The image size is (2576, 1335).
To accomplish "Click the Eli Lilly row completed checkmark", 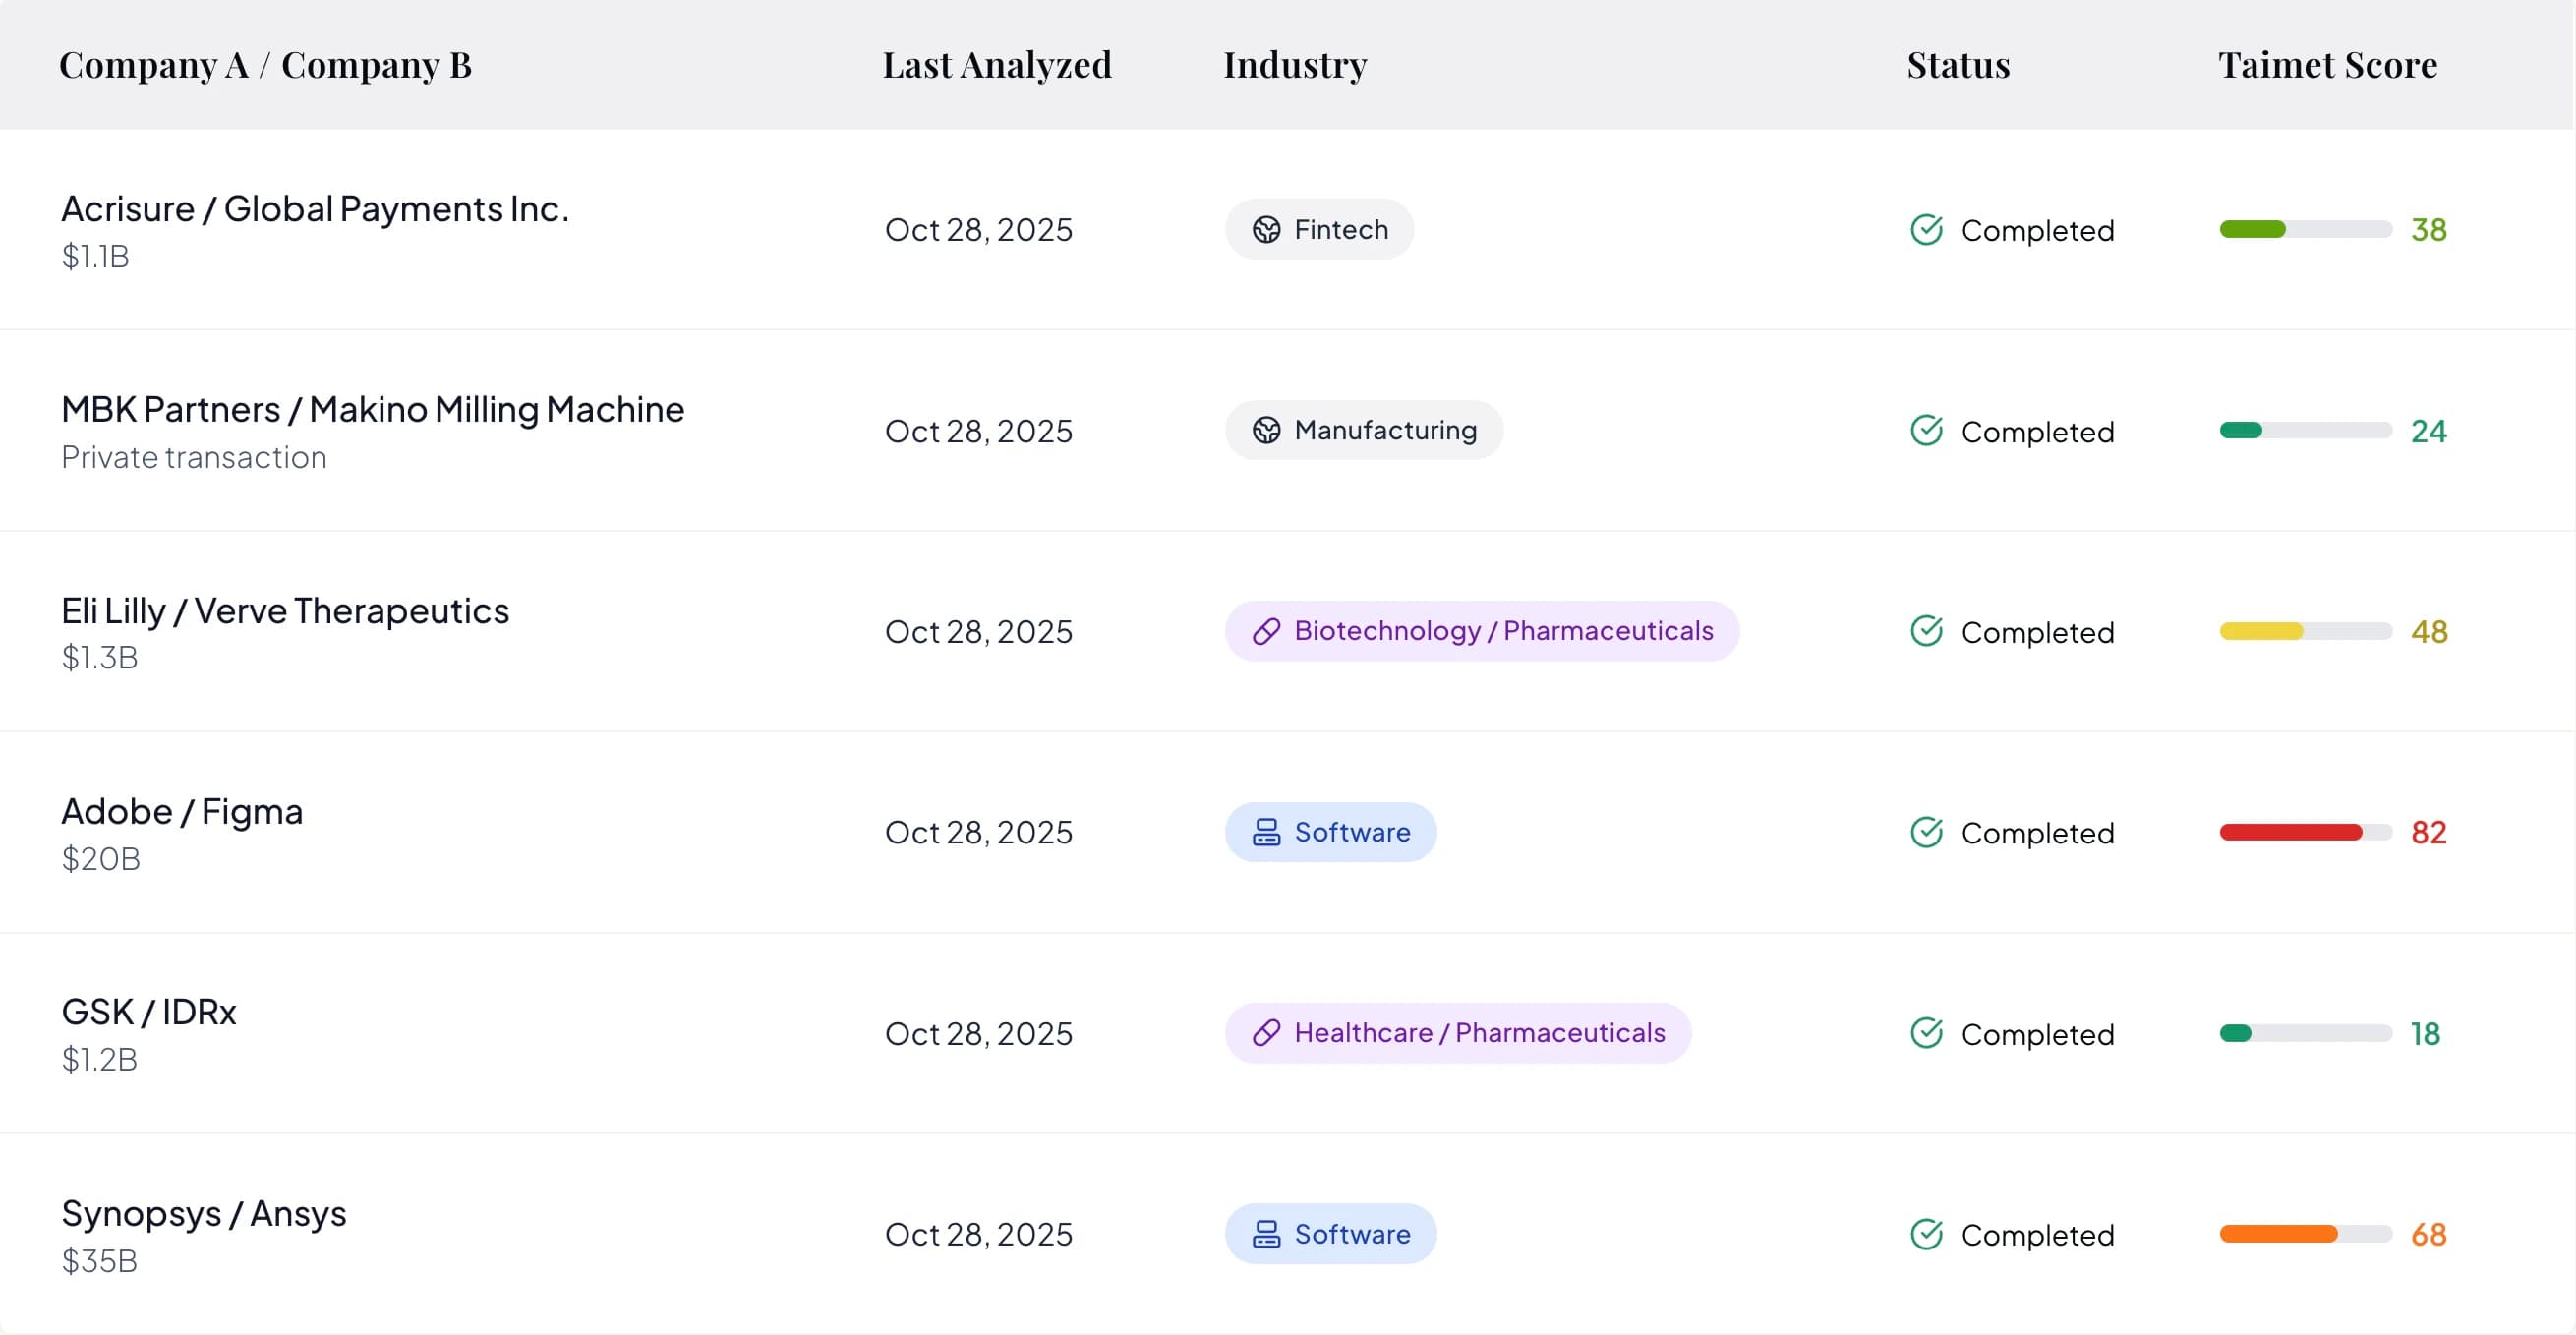I will click(1926, 632).
